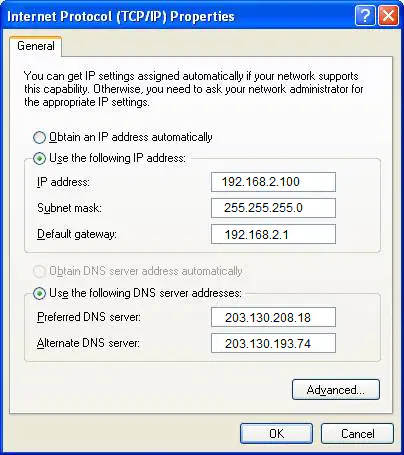
Task: Click the Subnet mask label
Action: click(x=69, y=208)
